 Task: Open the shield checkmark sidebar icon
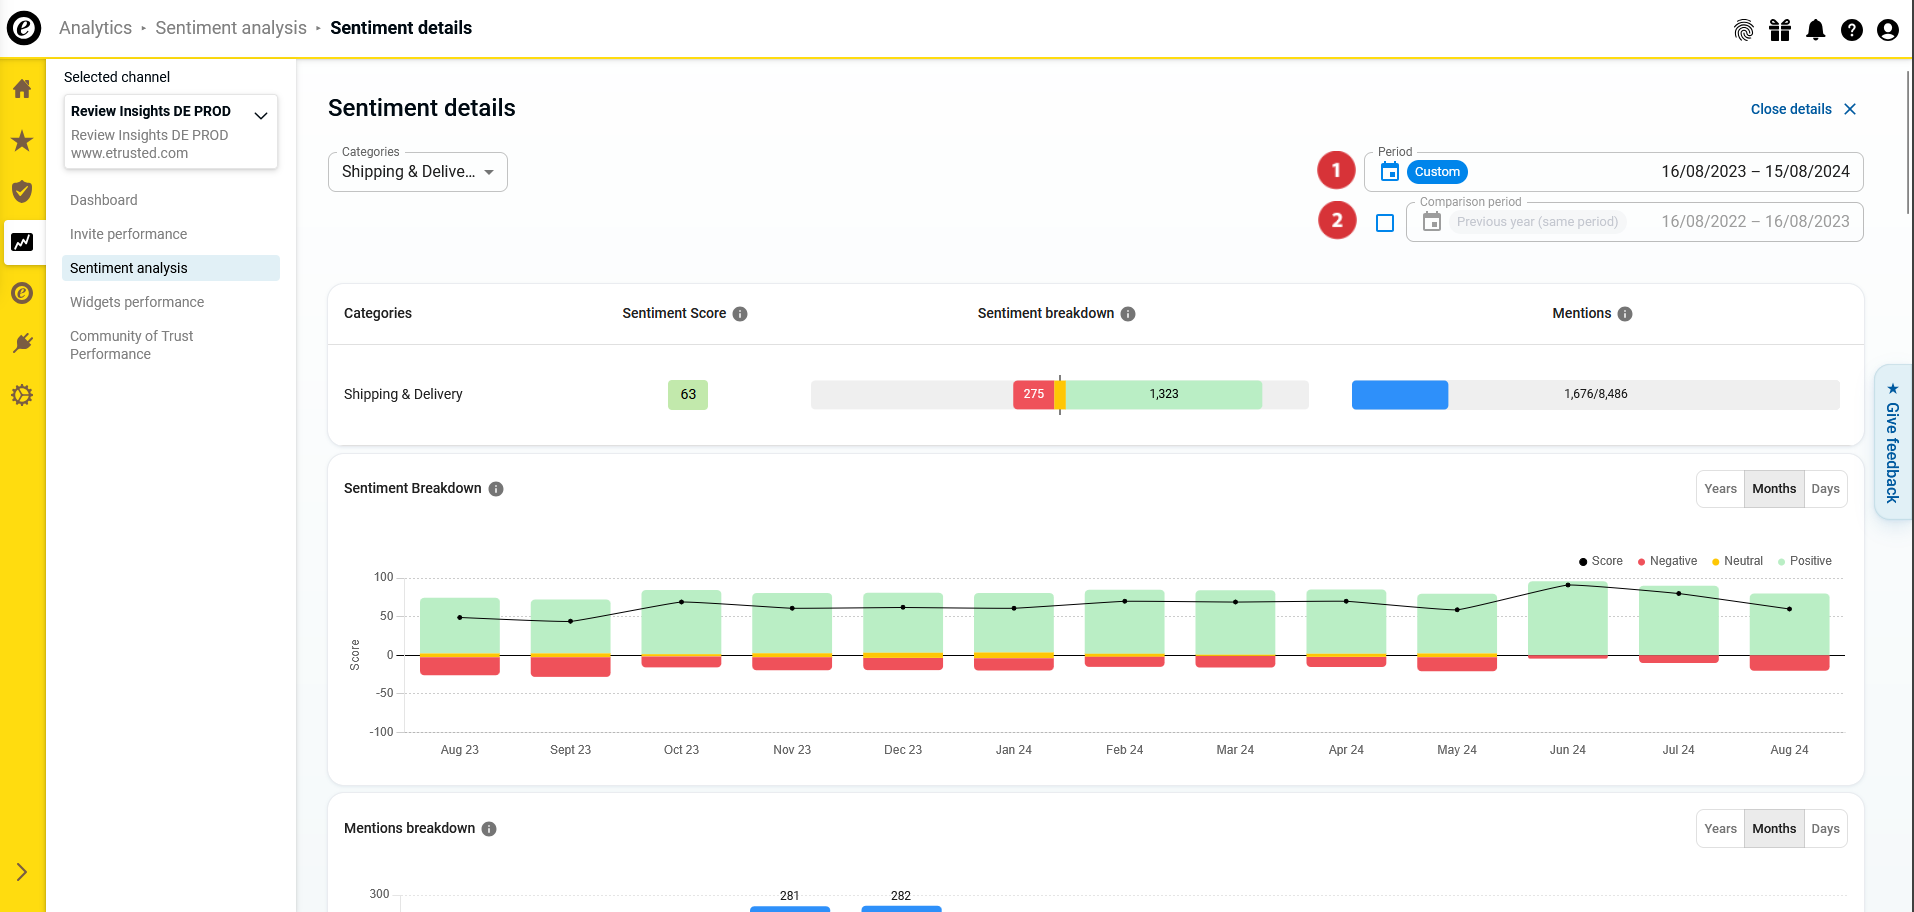[x=22, y=191]
